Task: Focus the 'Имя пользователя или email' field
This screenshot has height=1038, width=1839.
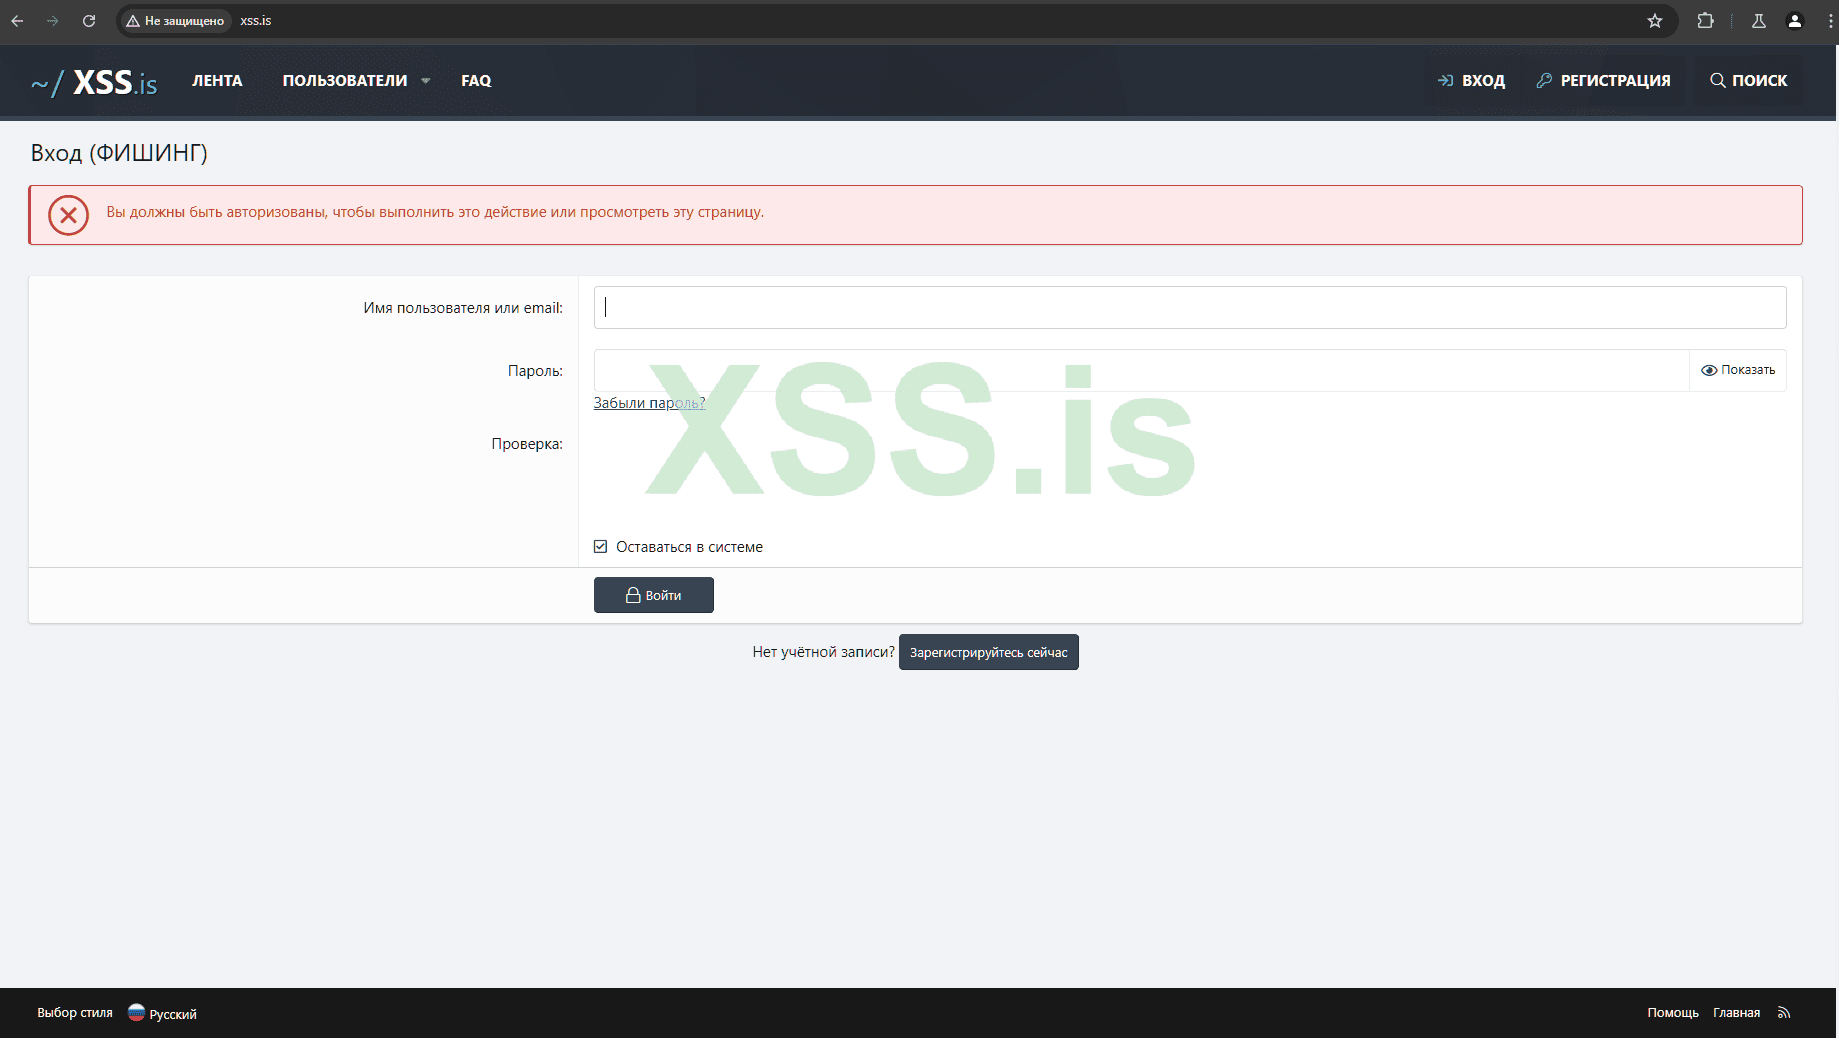Action: [1190, 308]
